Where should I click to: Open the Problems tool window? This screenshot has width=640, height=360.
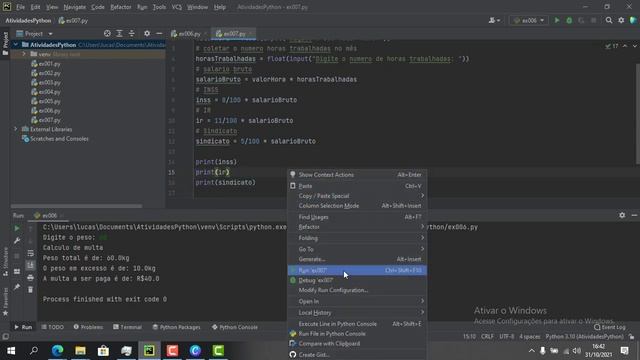[88, 327]
